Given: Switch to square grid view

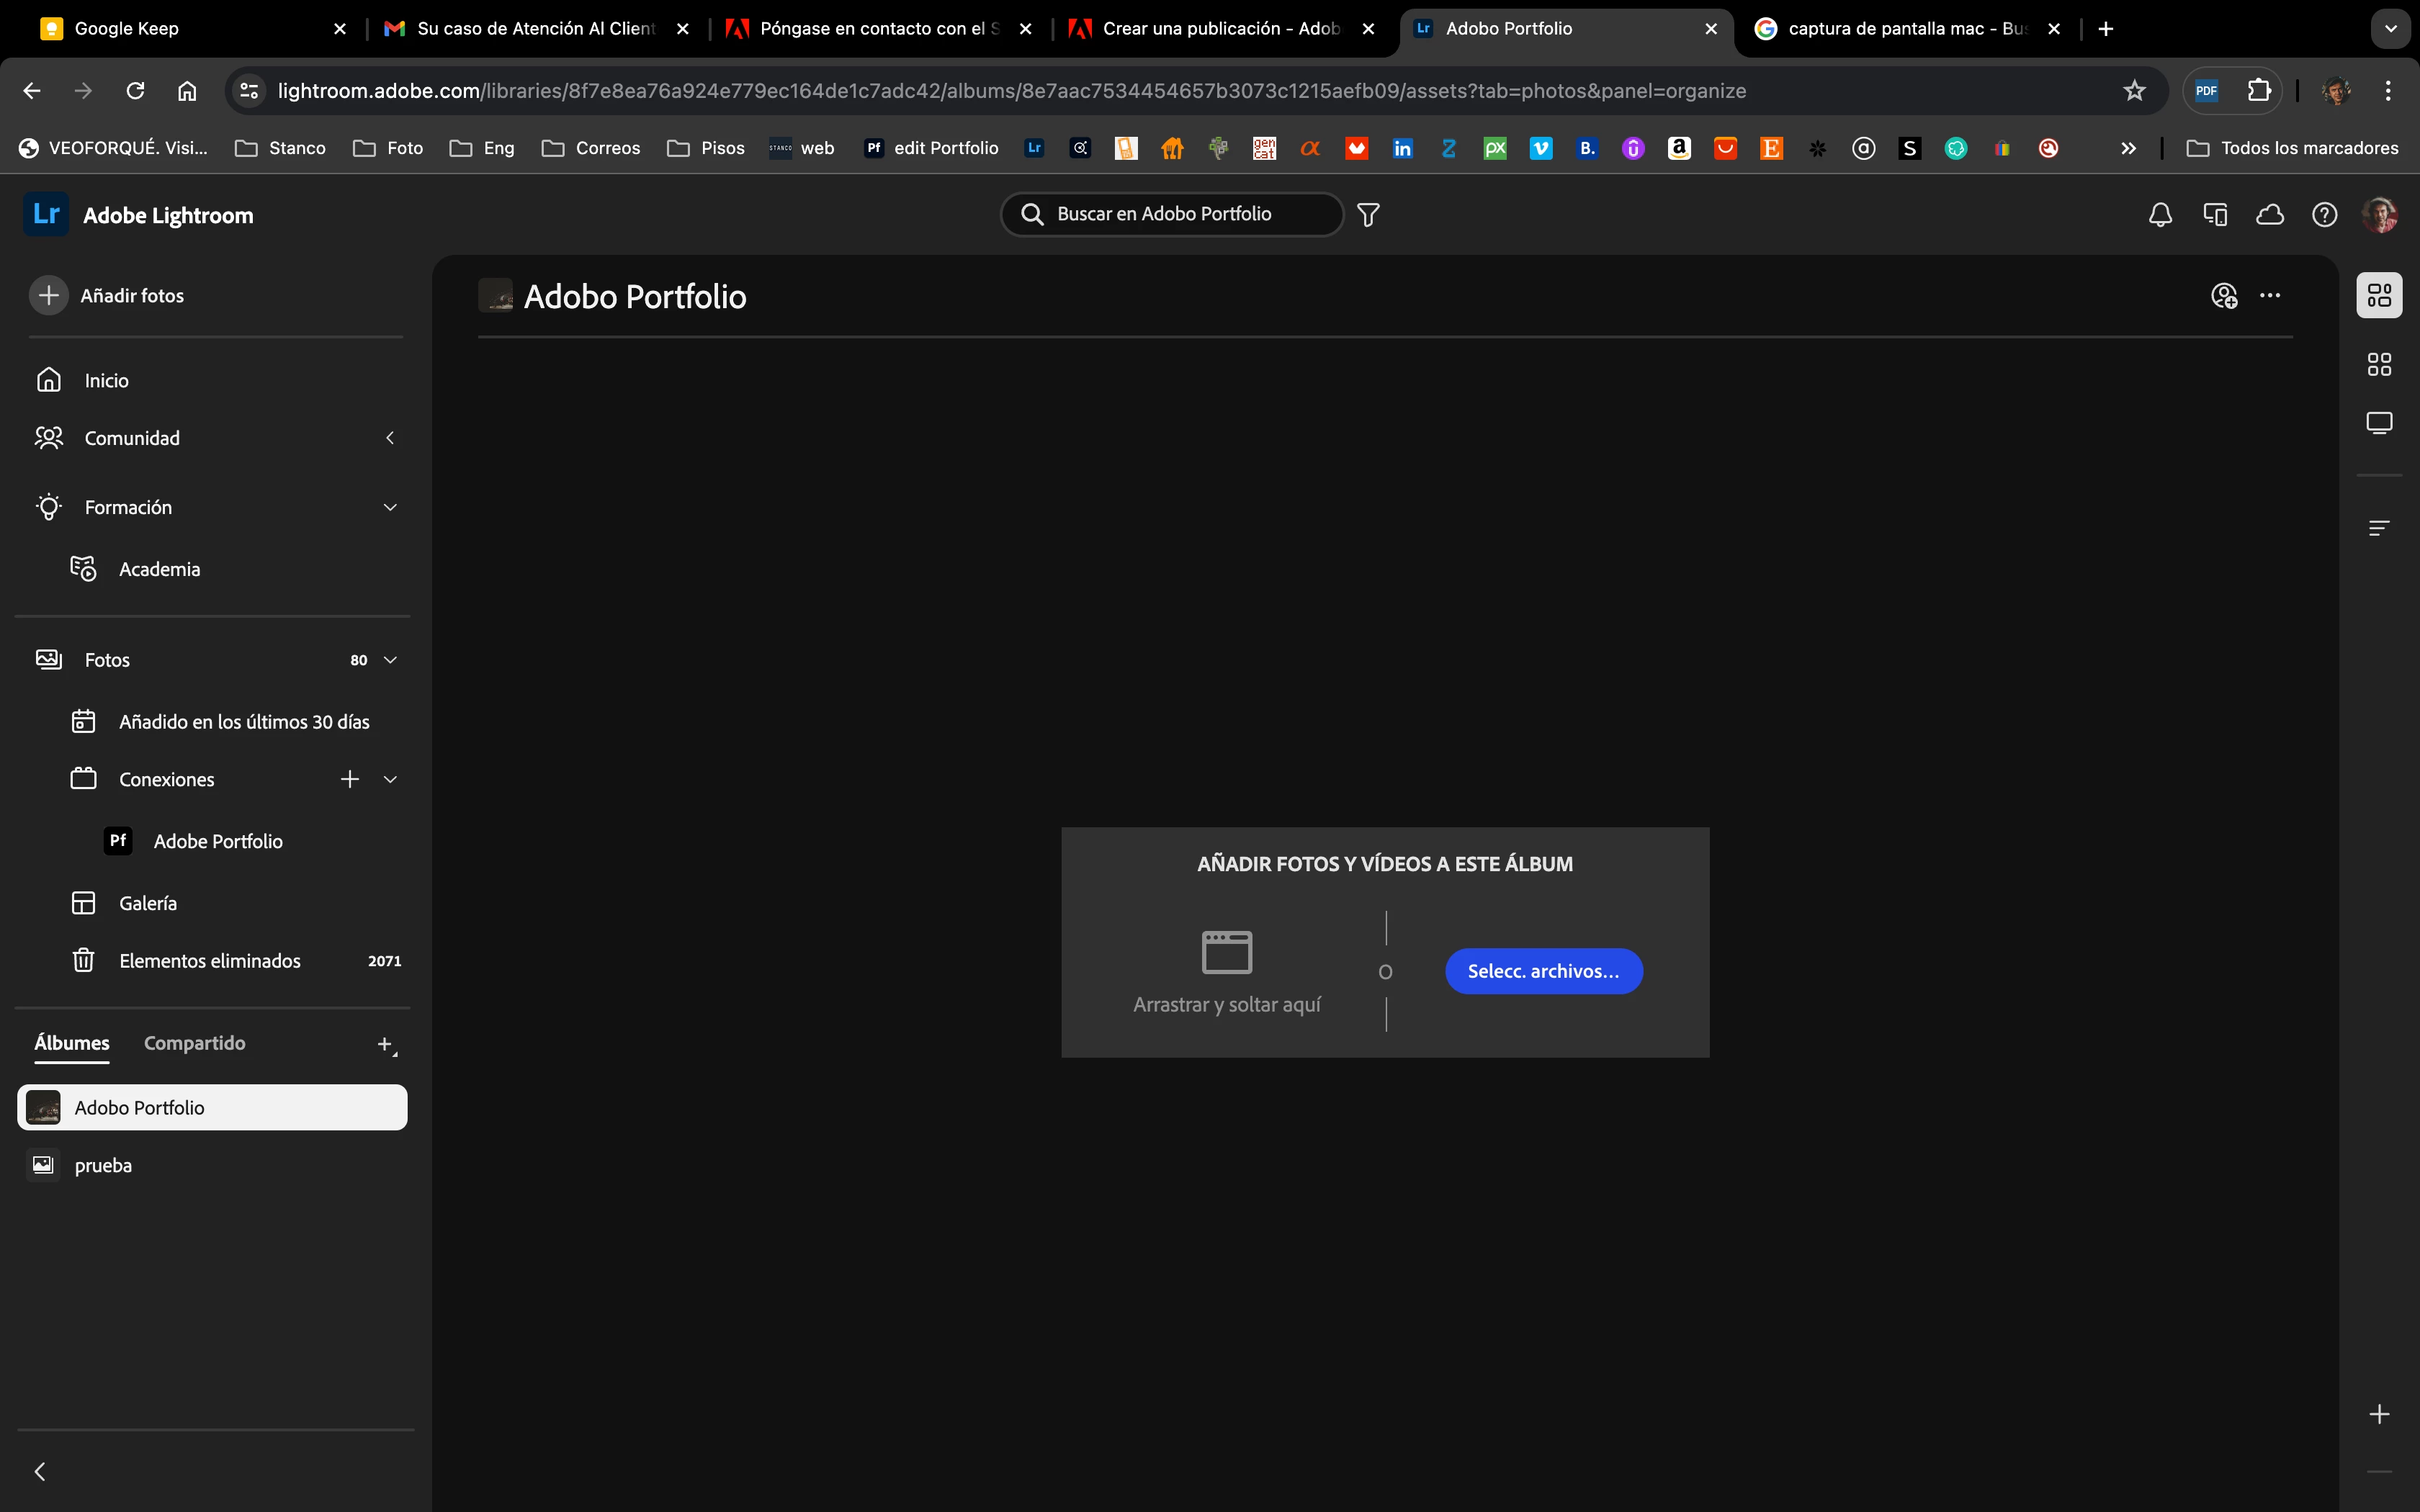Looking at the screenshot, I should click(x=2379, y=365).
